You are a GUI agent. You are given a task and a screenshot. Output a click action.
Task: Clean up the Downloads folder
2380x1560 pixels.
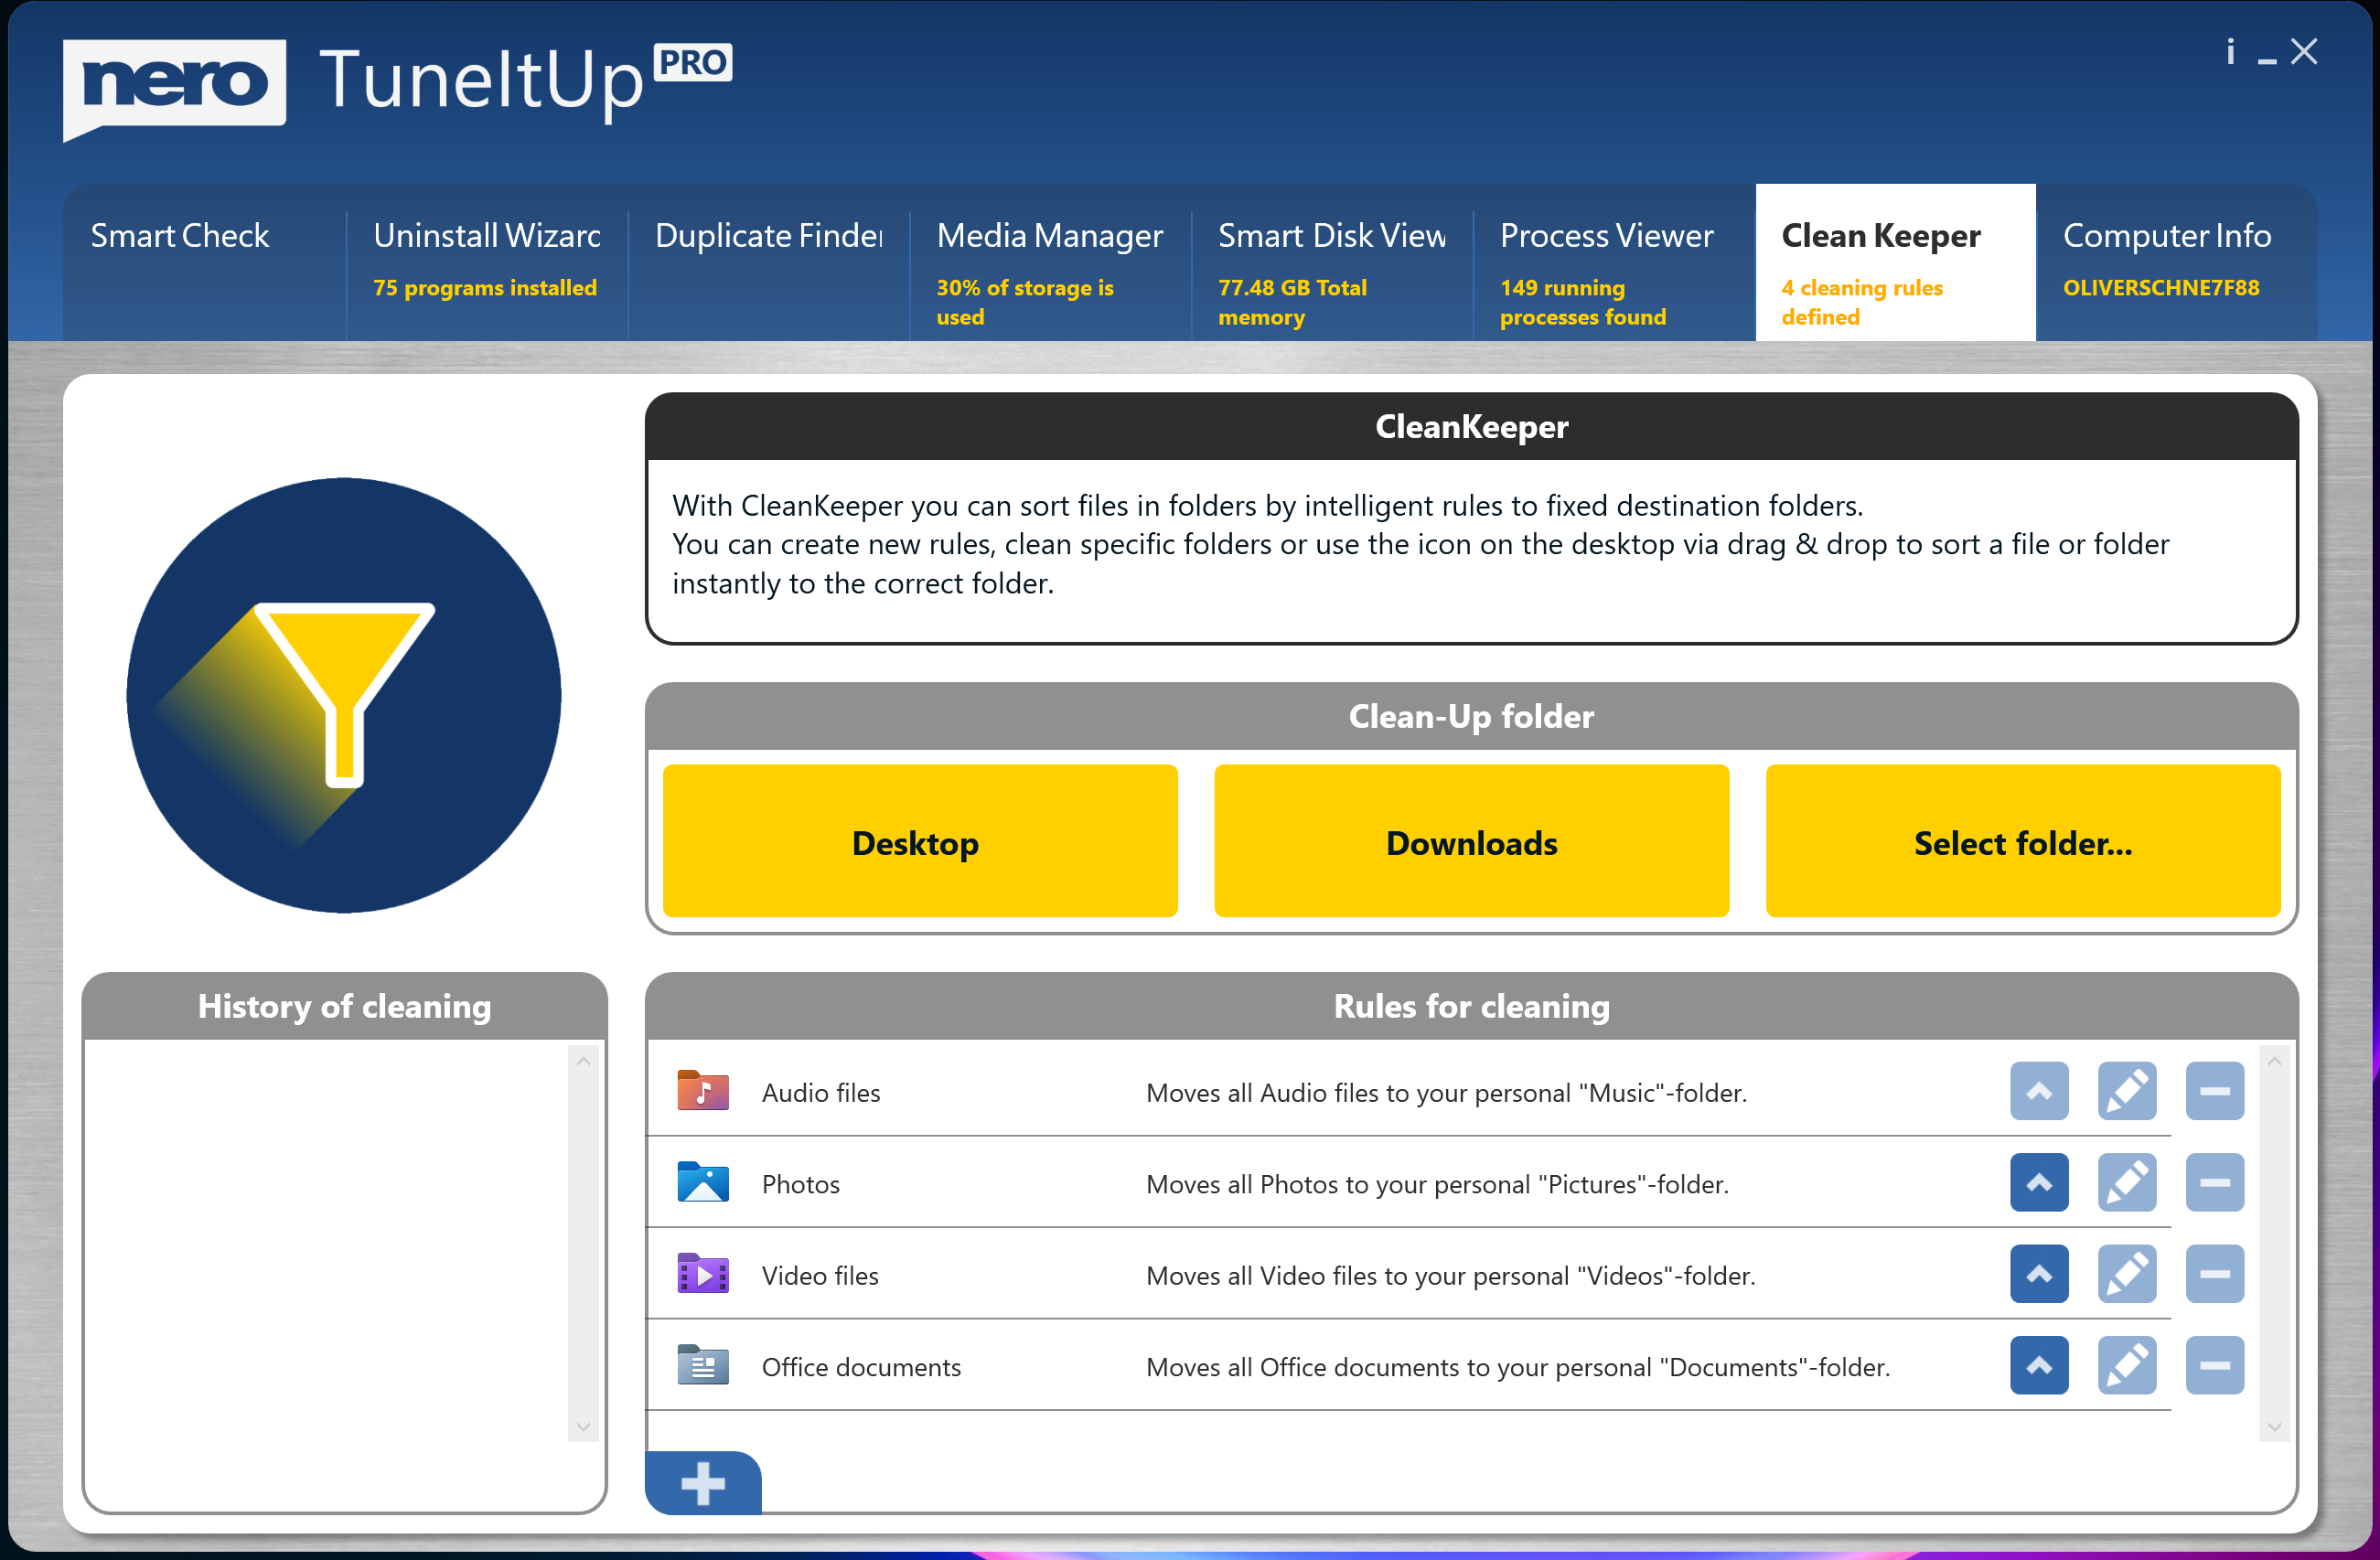tap(1471, 842)
